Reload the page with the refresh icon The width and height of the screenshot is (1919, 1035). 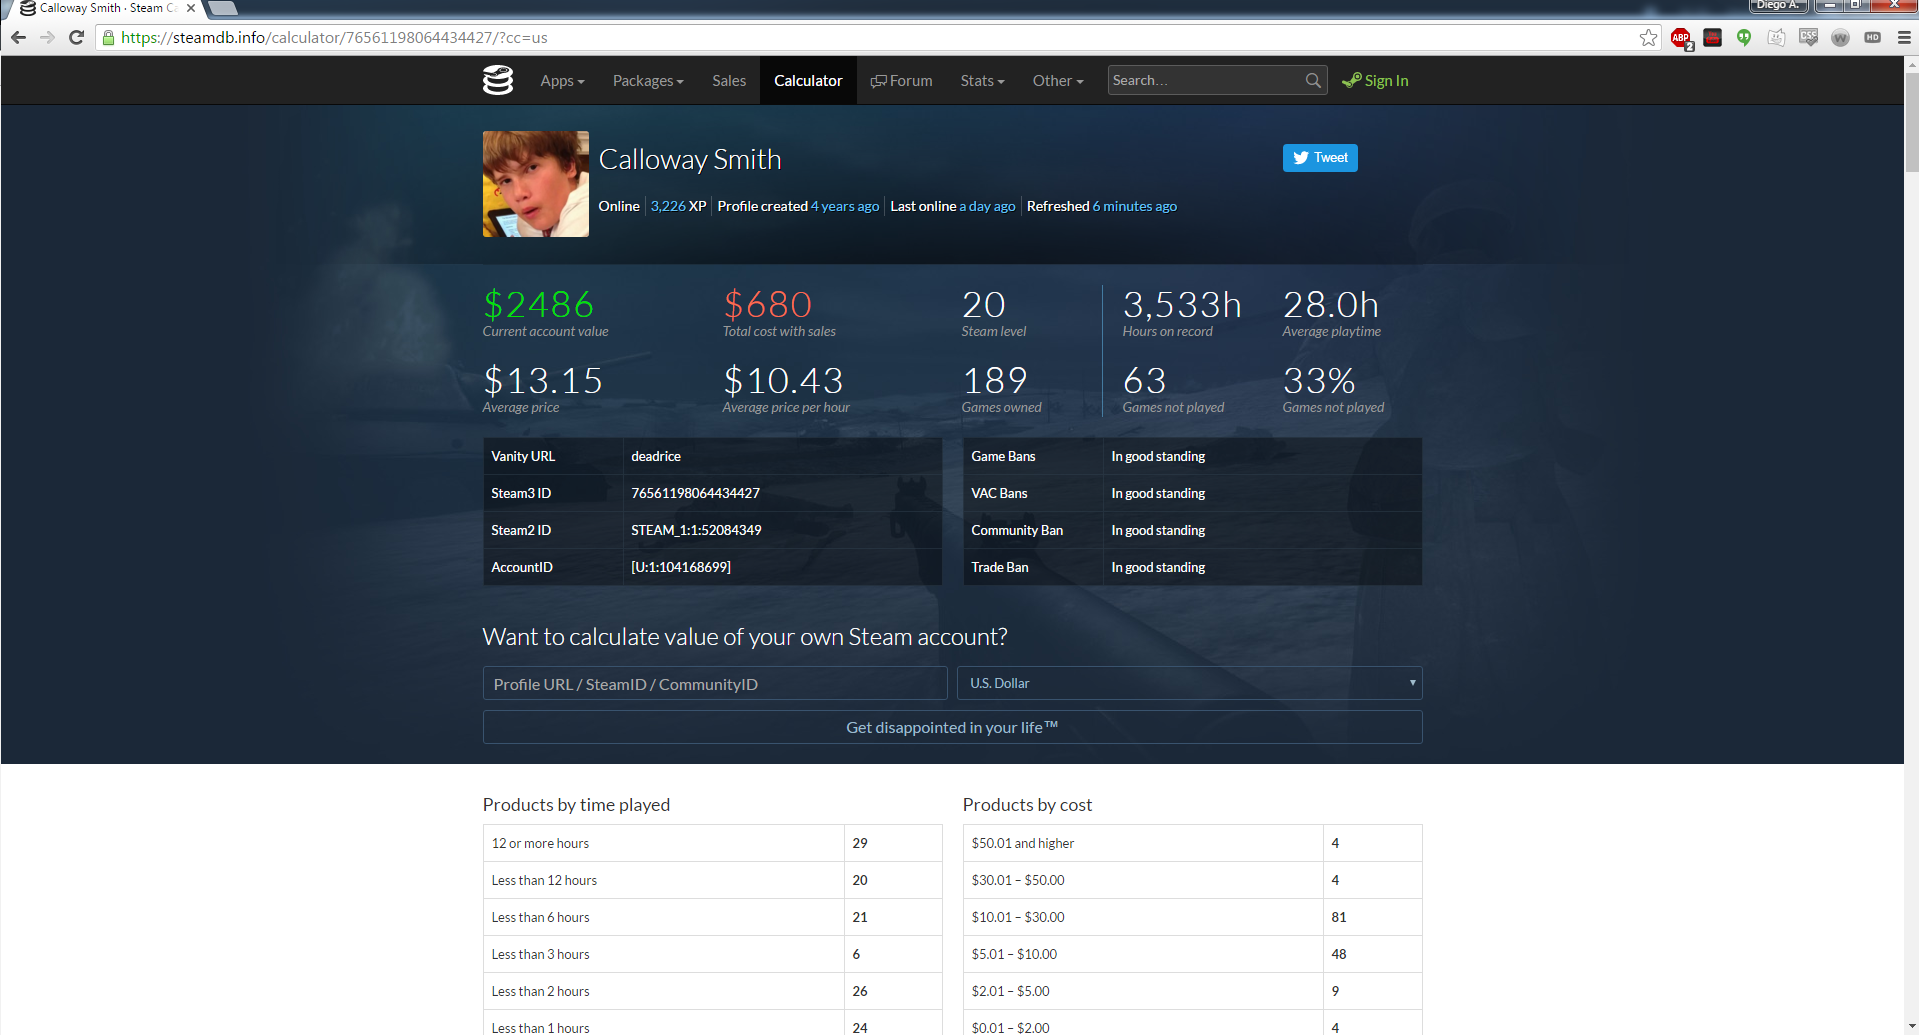pyautogui.click(x=76, y=38)
